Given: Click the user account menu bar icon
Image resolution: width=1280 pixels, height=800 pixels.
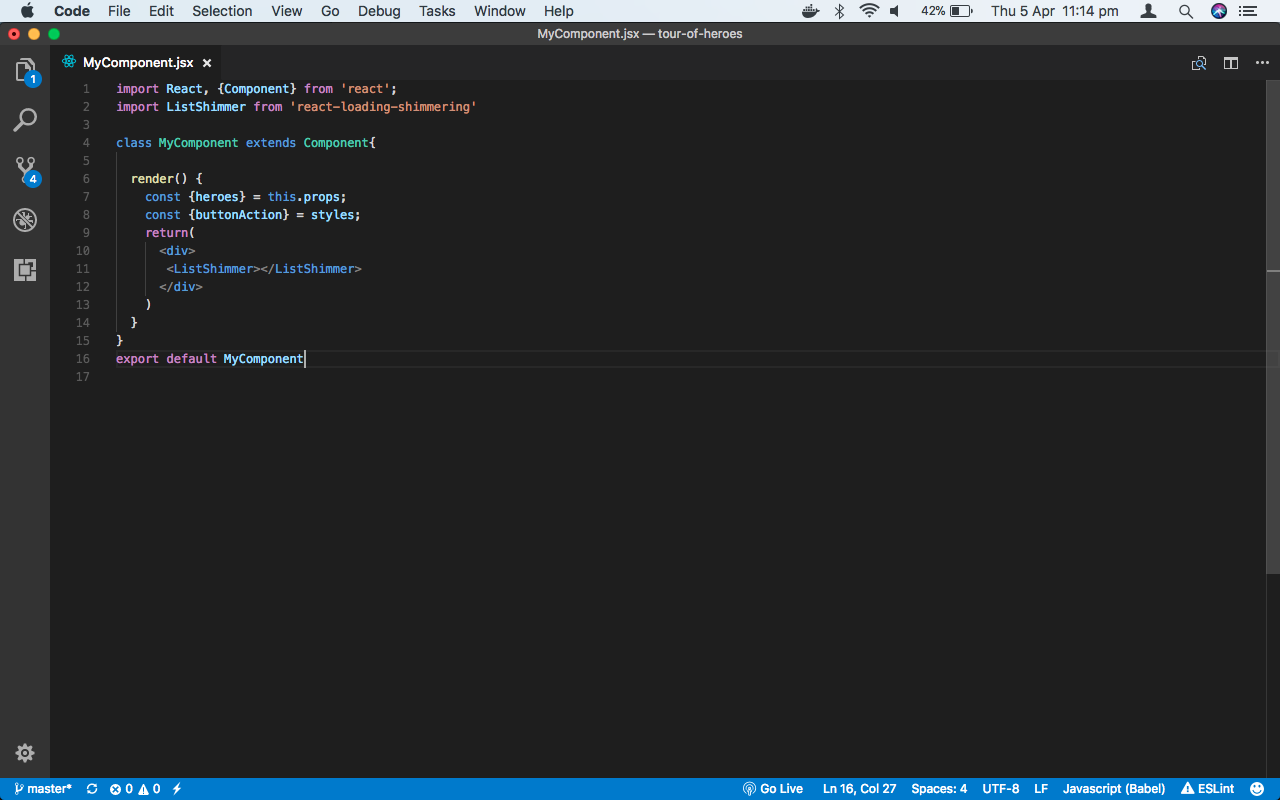Looking at the screenshot, I should coord(1149,11).
